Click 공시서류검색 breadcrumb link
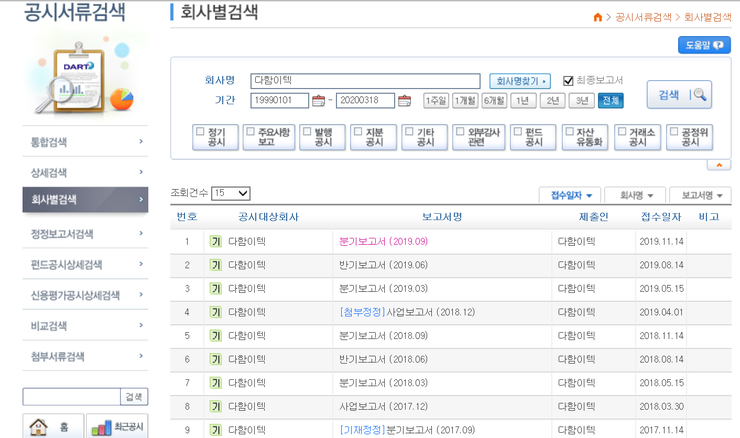The height and width of the screenshot is (438, 740). click(643, 17)
